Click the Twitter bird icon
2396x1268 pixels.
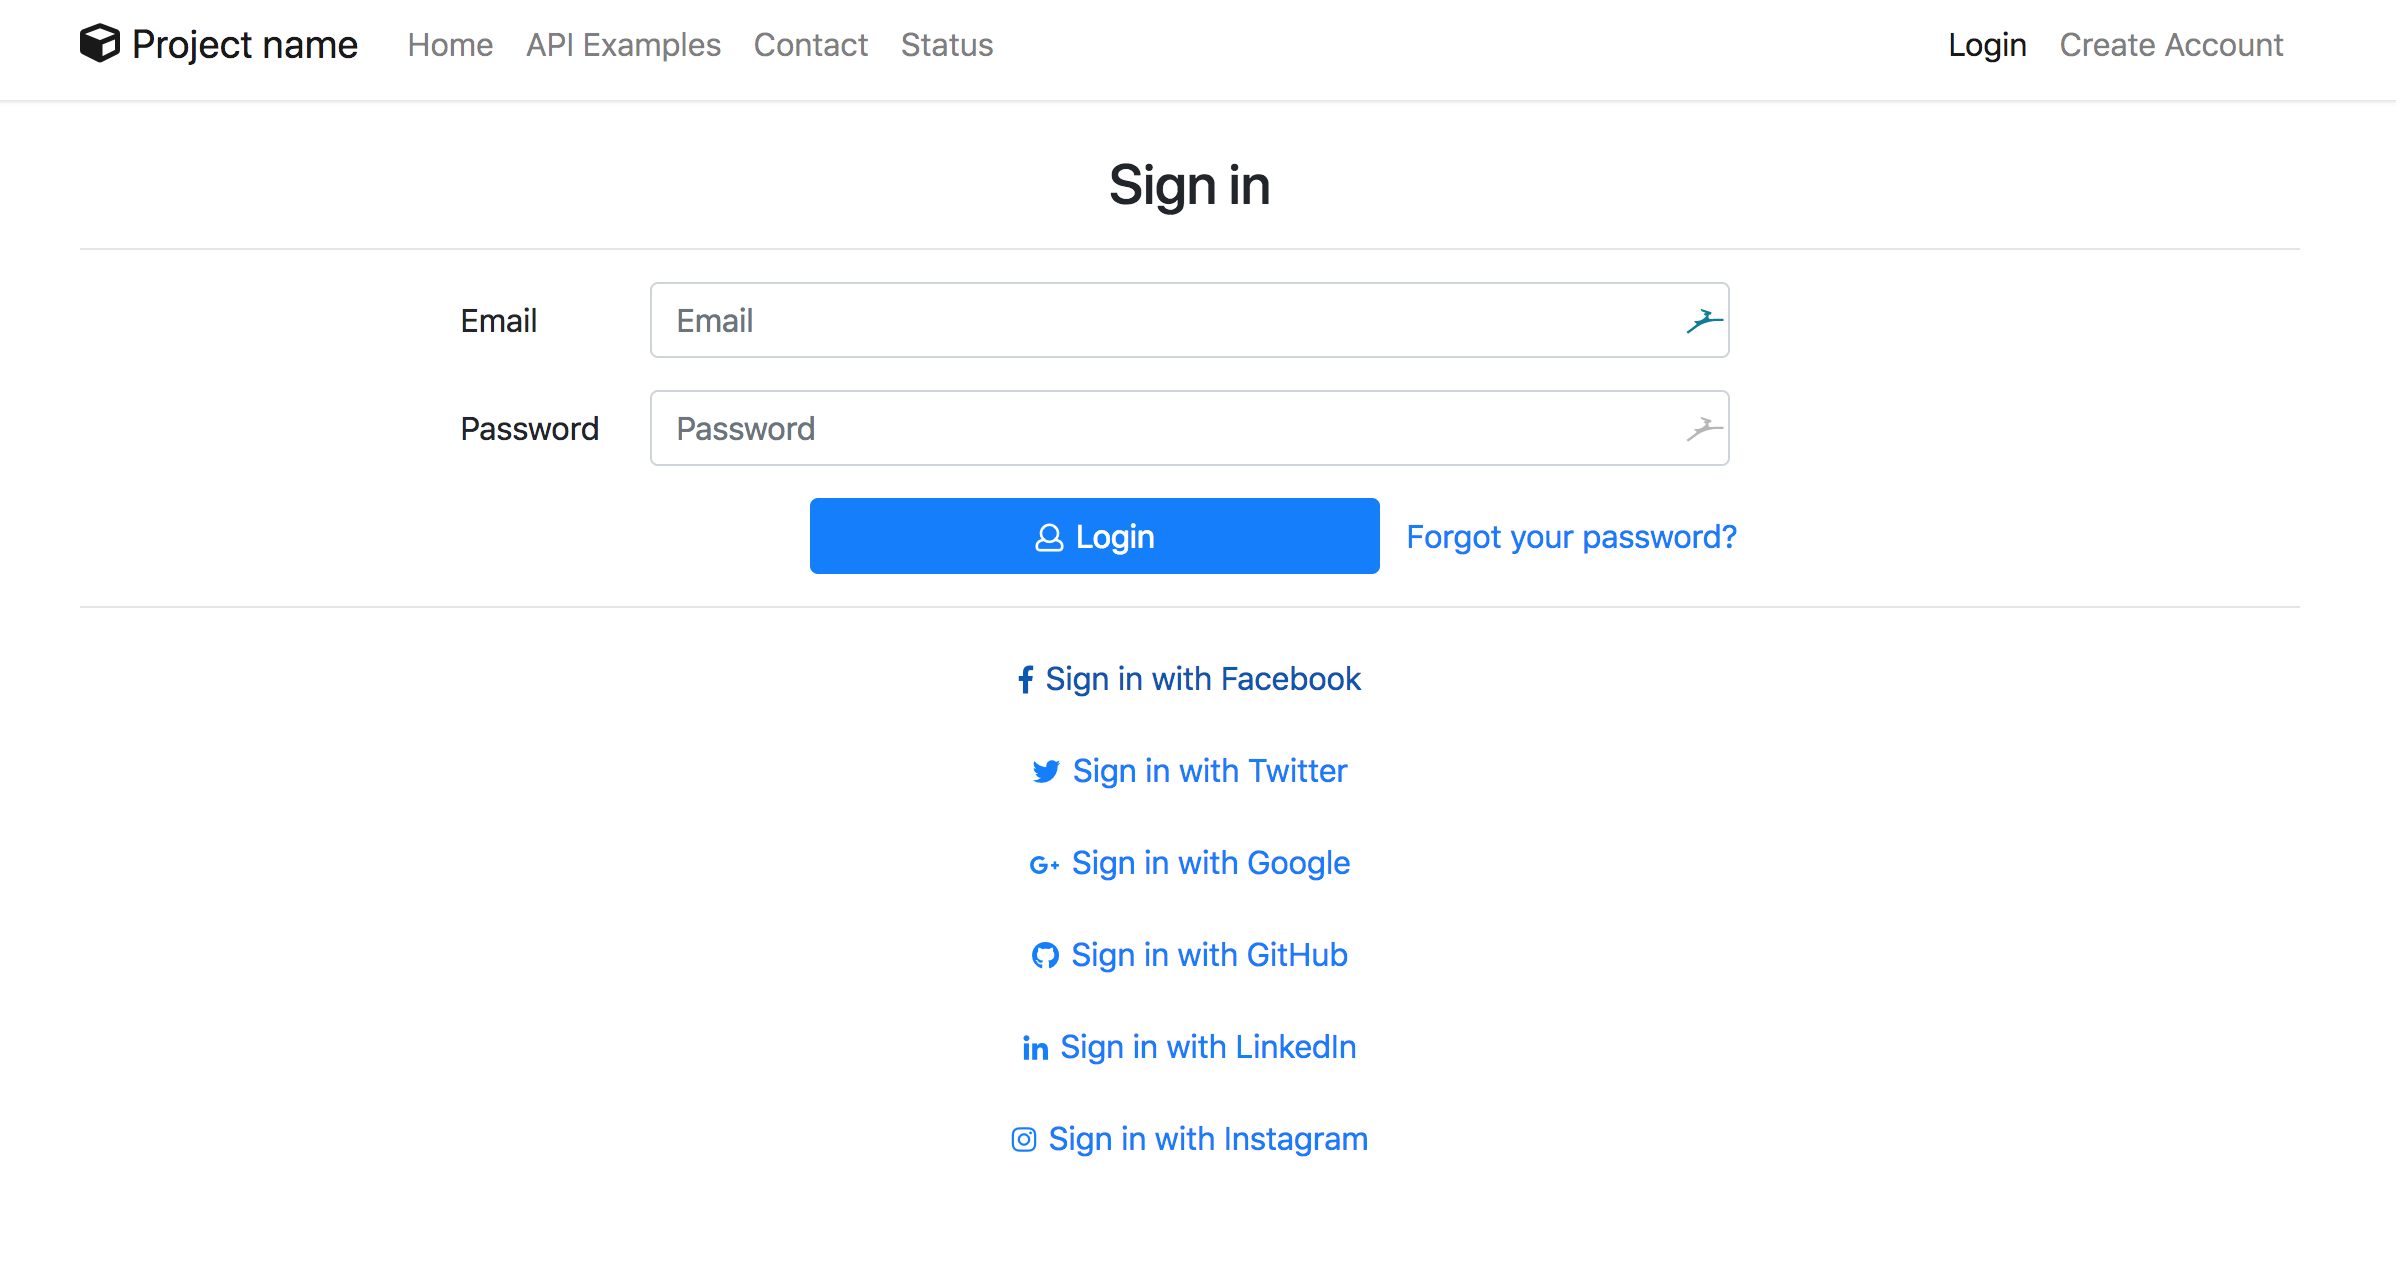point(1045,771)
